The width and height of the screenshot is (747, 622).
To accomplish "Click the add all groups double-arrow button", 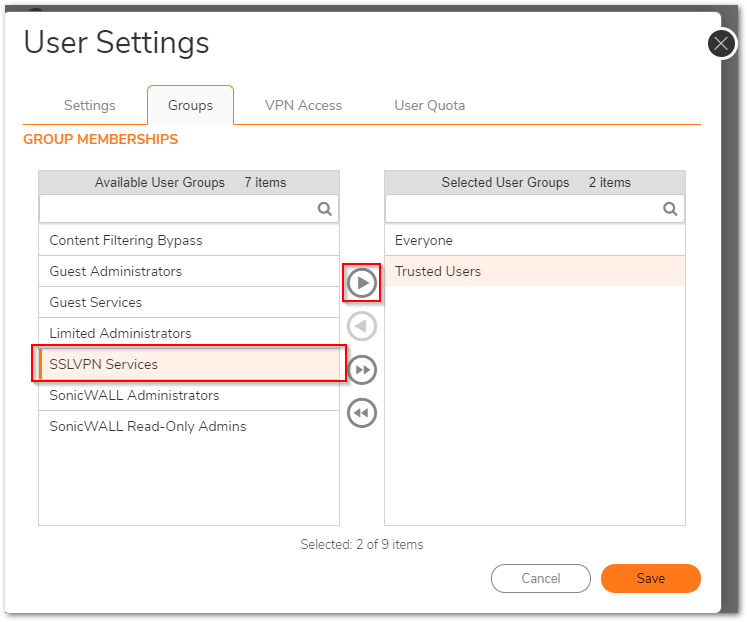I will click(x=362, y=370).
